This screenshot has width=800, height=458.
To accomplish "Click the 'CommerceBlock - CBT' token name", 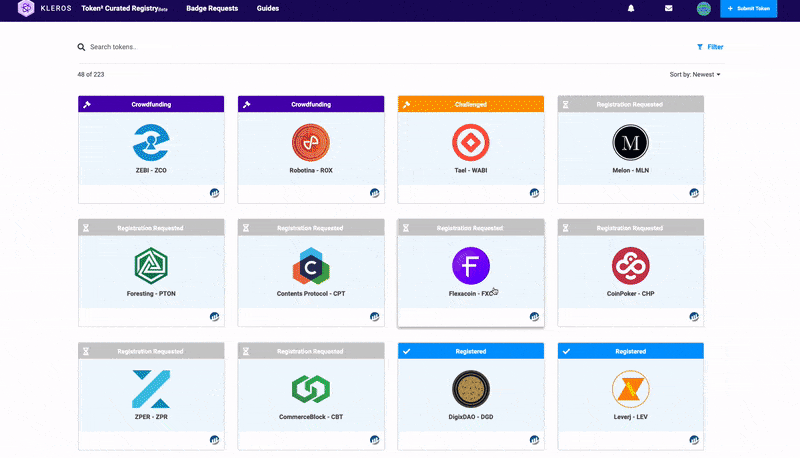I will tap(311, 417).
